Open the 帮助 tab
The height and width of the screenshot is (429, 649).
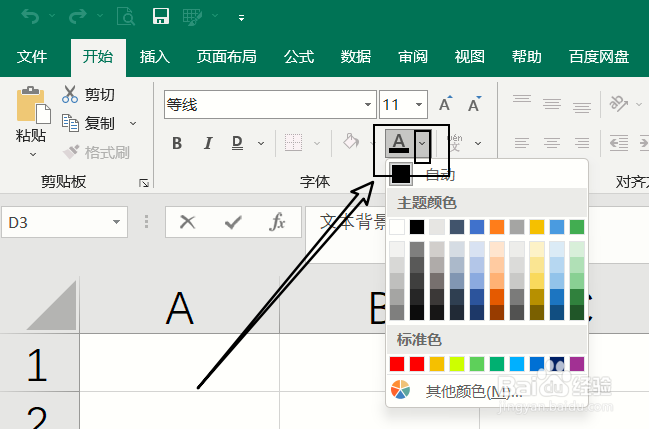click(x=526, y=57)
